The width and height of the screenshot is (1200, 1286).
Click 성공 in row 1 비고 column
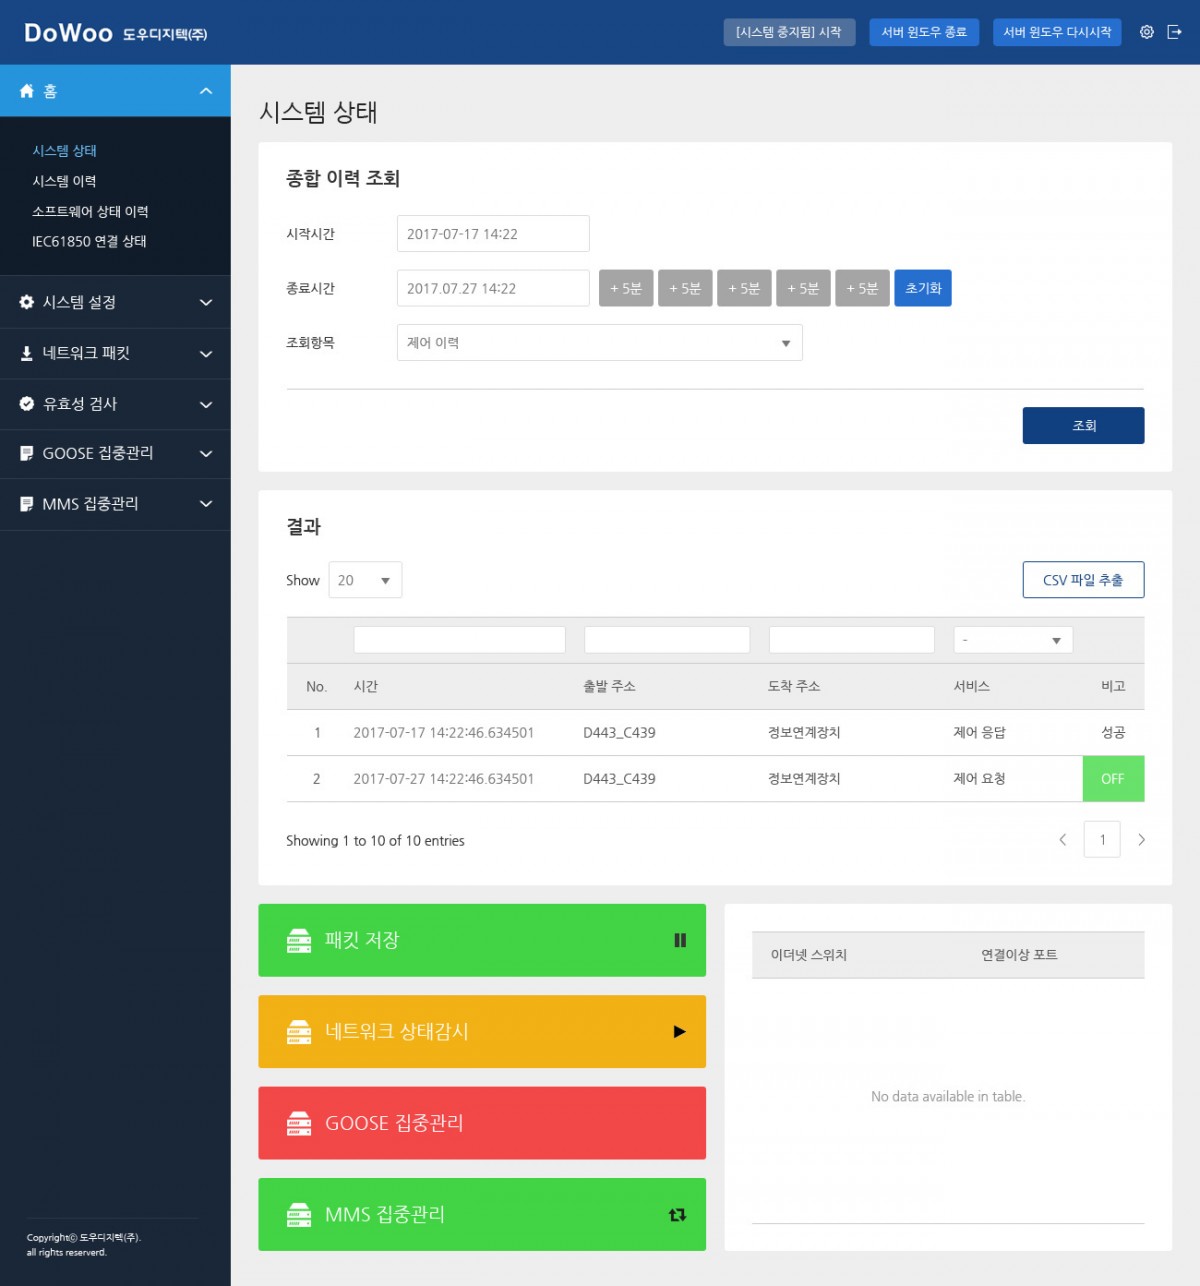pos(1113,733)
